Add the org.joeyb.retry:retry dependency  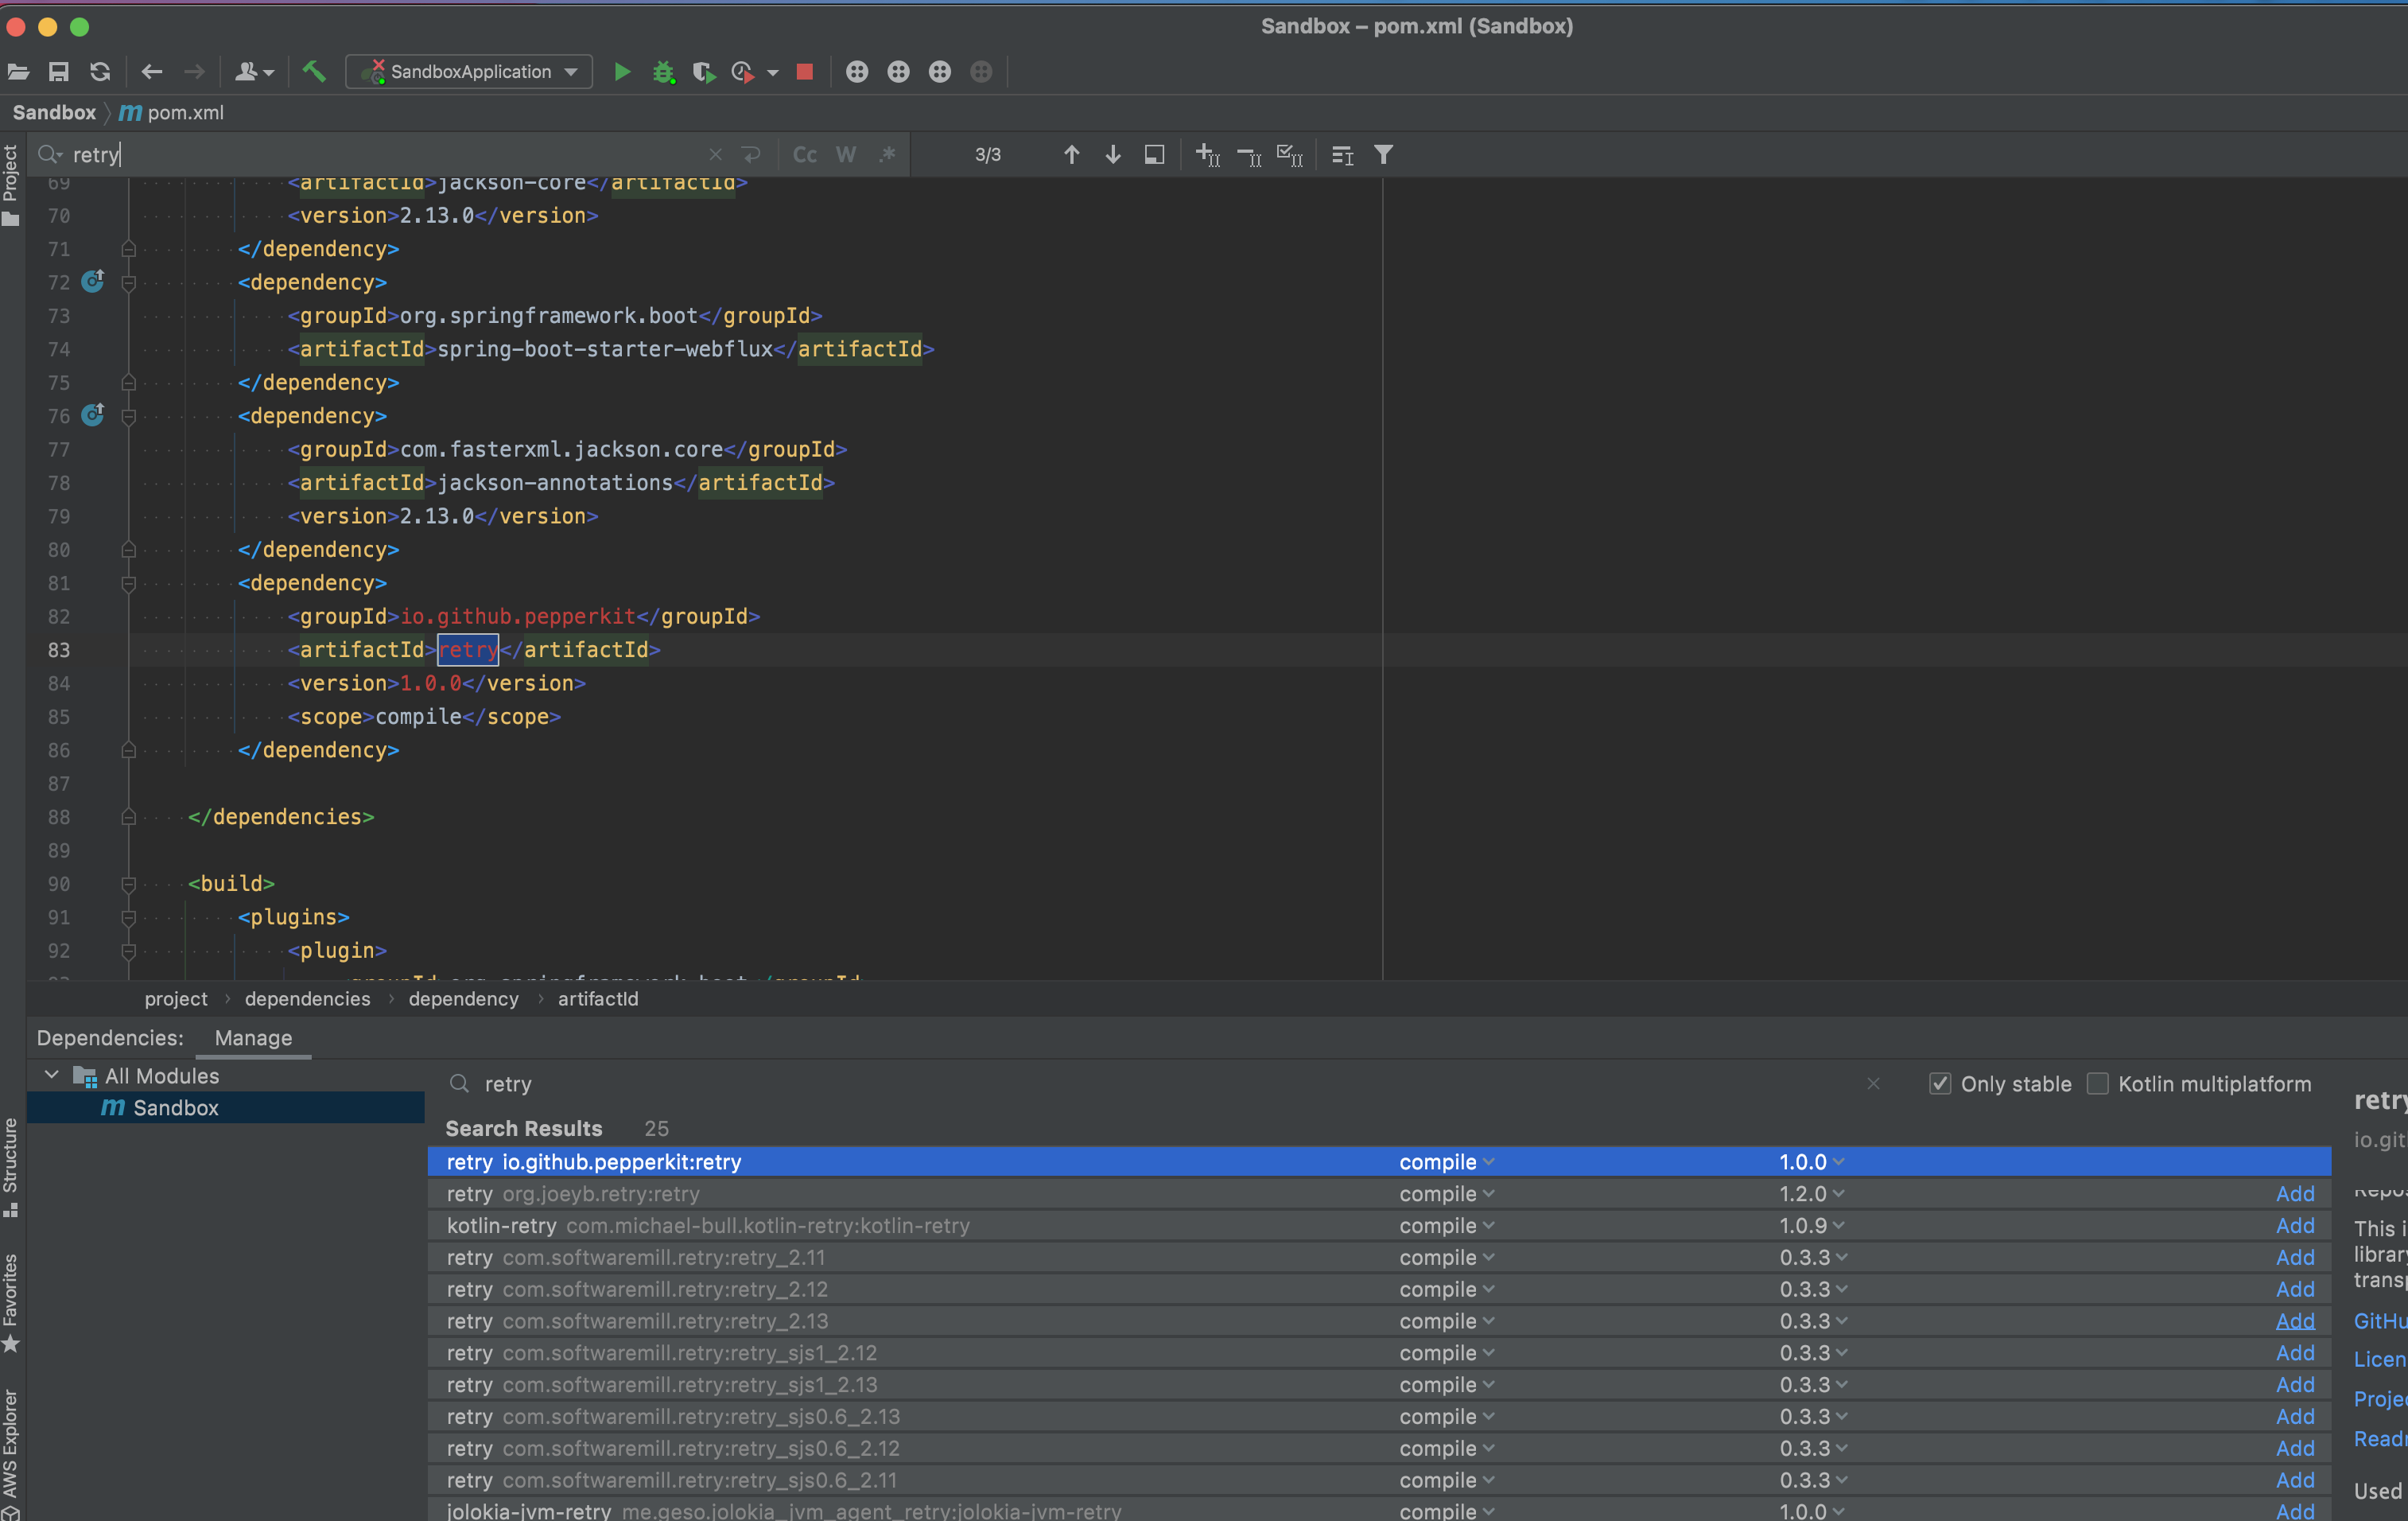pos(2295,1194)
